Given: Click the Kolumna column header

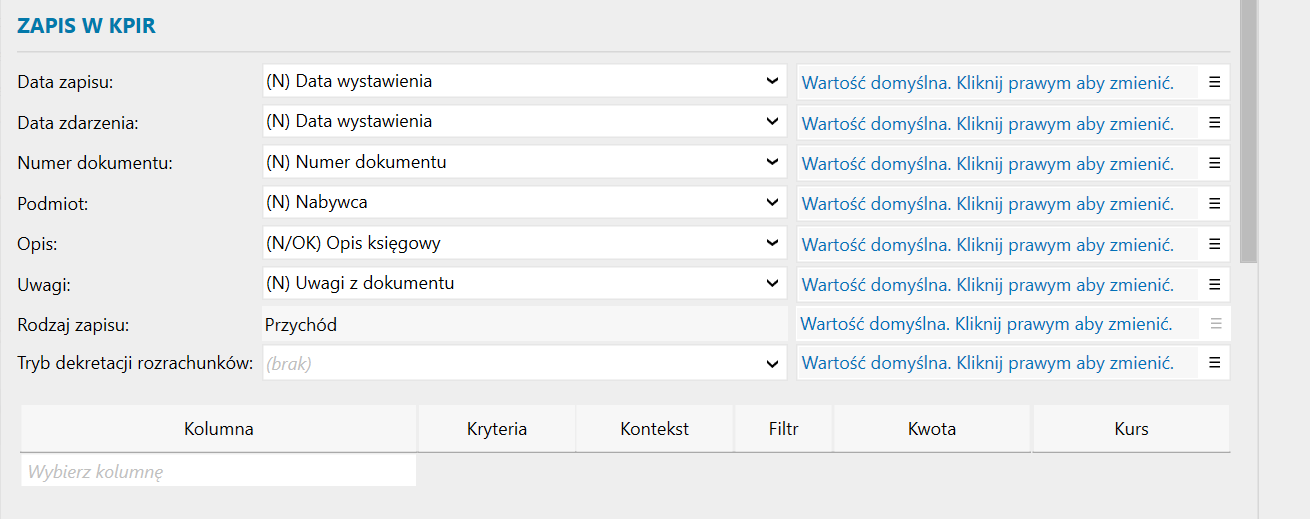Looking at the screenshot, I should tap(218, 429).
